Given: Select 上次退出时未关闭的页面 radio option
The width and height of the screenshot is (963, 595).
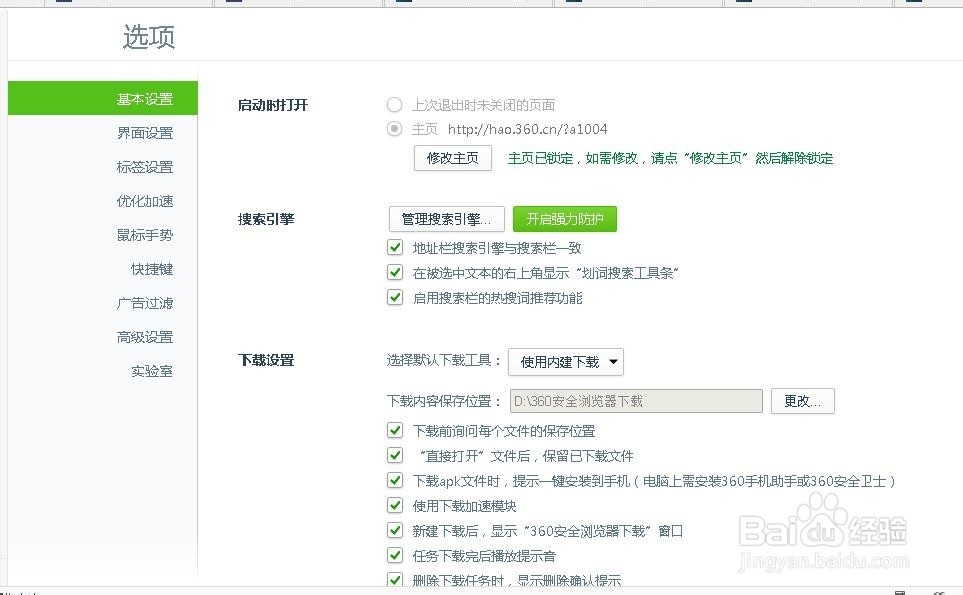Looking at the screenshot, I should point(394,104).
